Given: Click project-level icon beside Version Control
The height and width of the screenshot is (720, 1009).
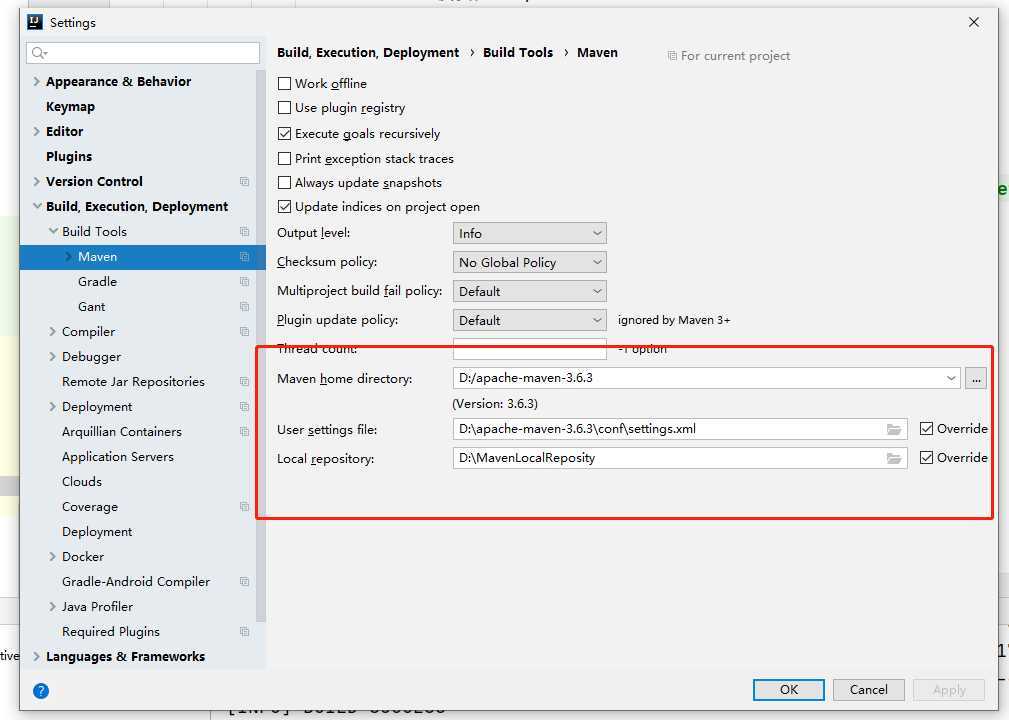Looking at the screenshot, I should coord(245,181).
